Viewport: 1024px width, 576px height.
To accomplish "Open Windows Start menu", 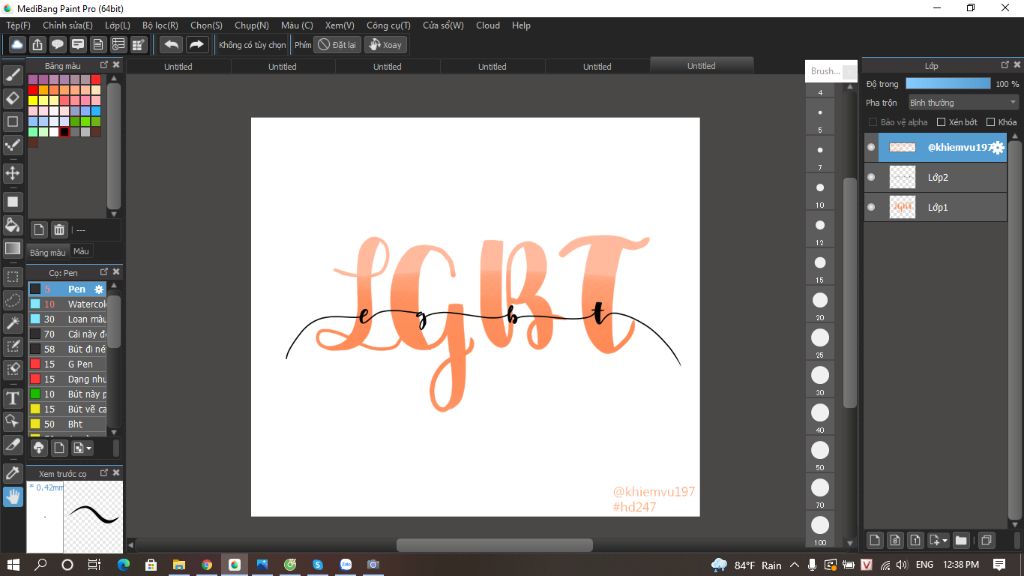I will pyautogui.click(x=13, y=564).
